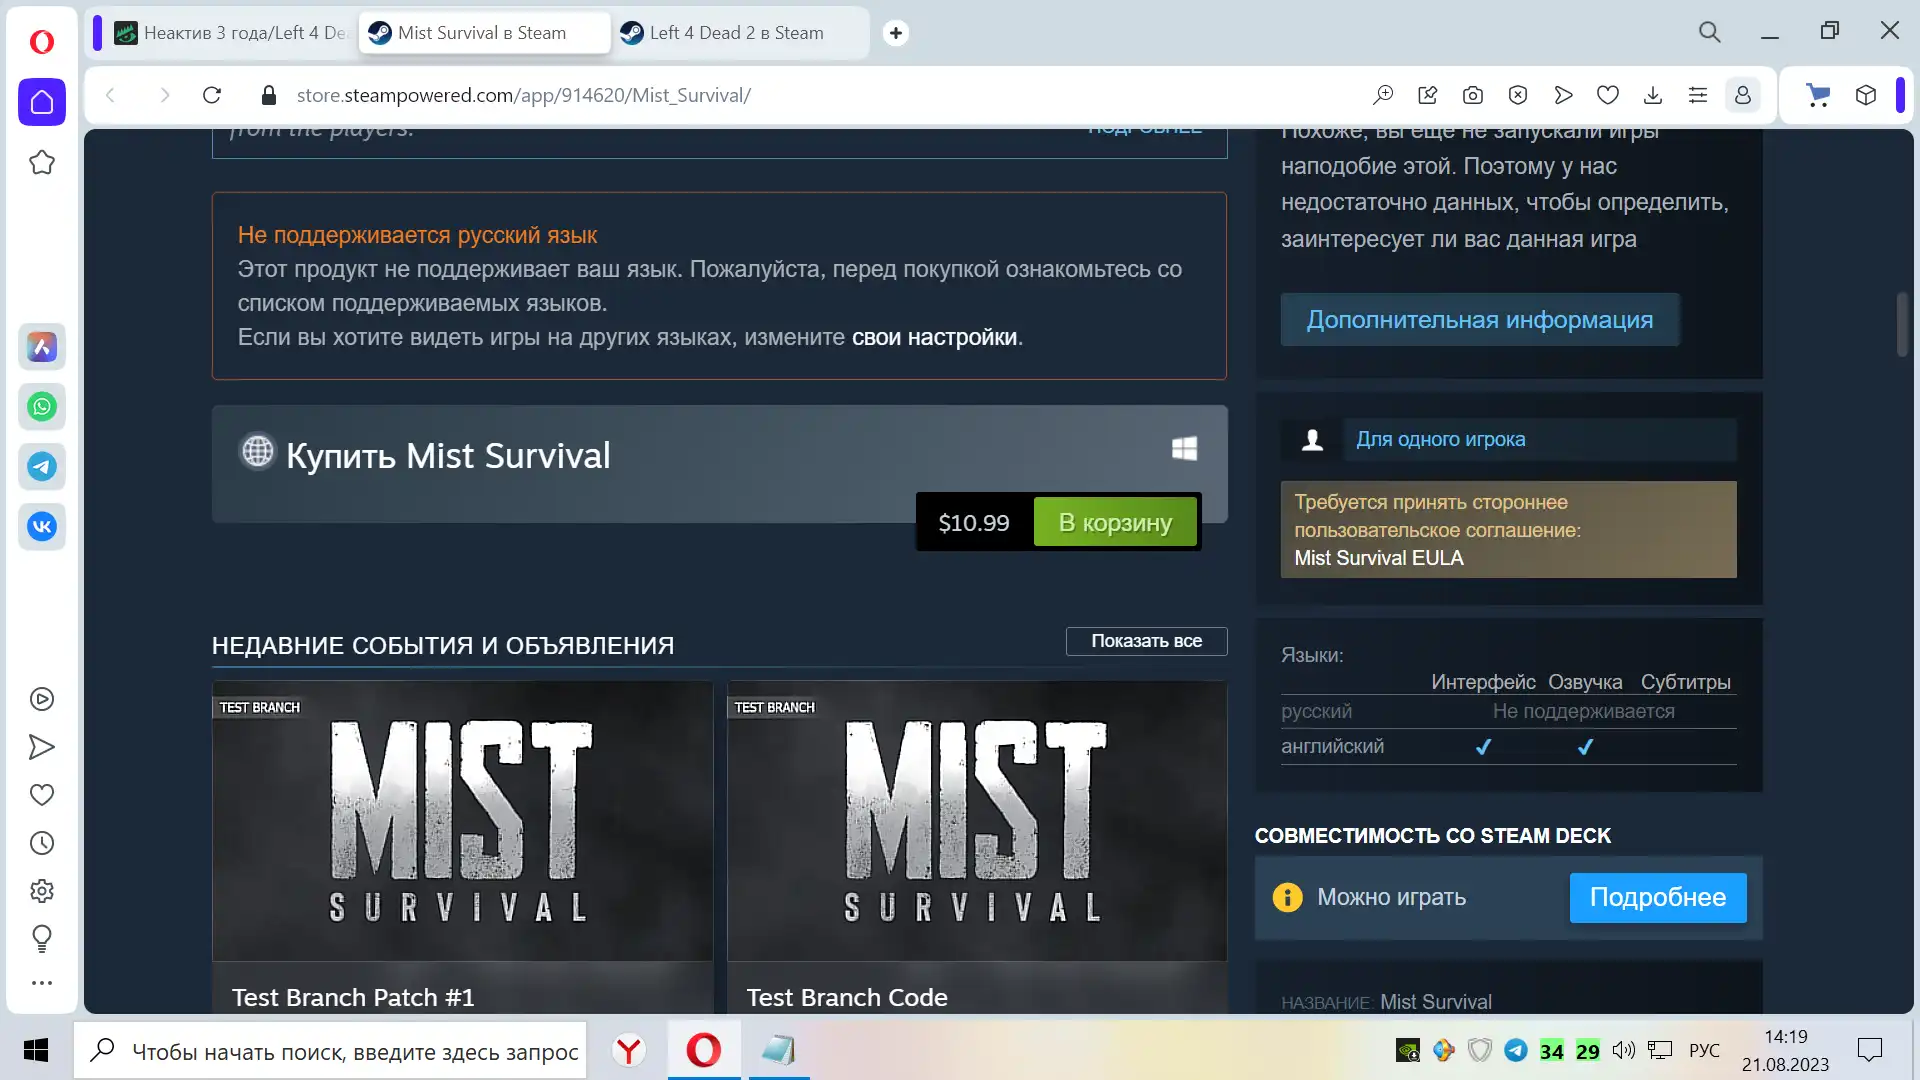Open the Easy Setup sliders icon
Screen dimensions: 1920x1080
(x=1698, y=95)
